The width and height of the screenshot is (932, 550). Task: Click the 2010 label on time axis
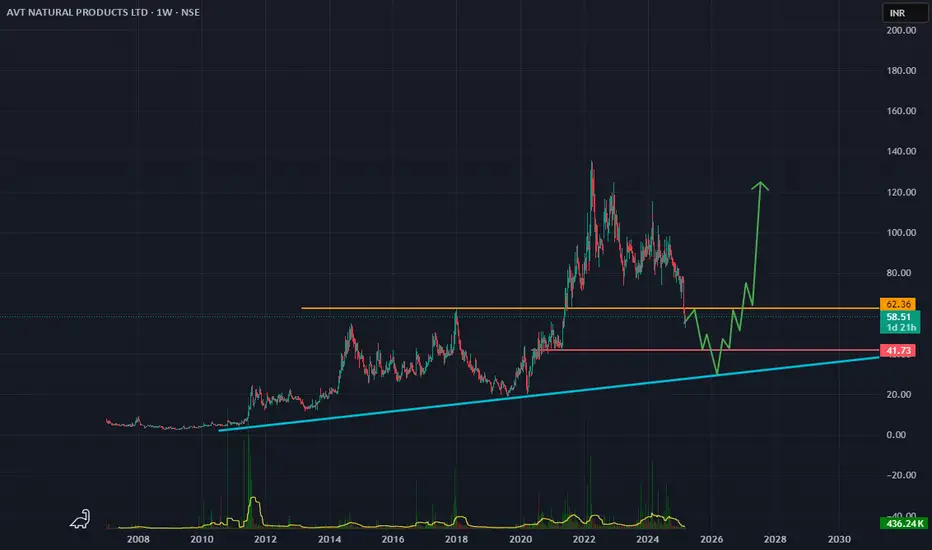pos(201,539)
